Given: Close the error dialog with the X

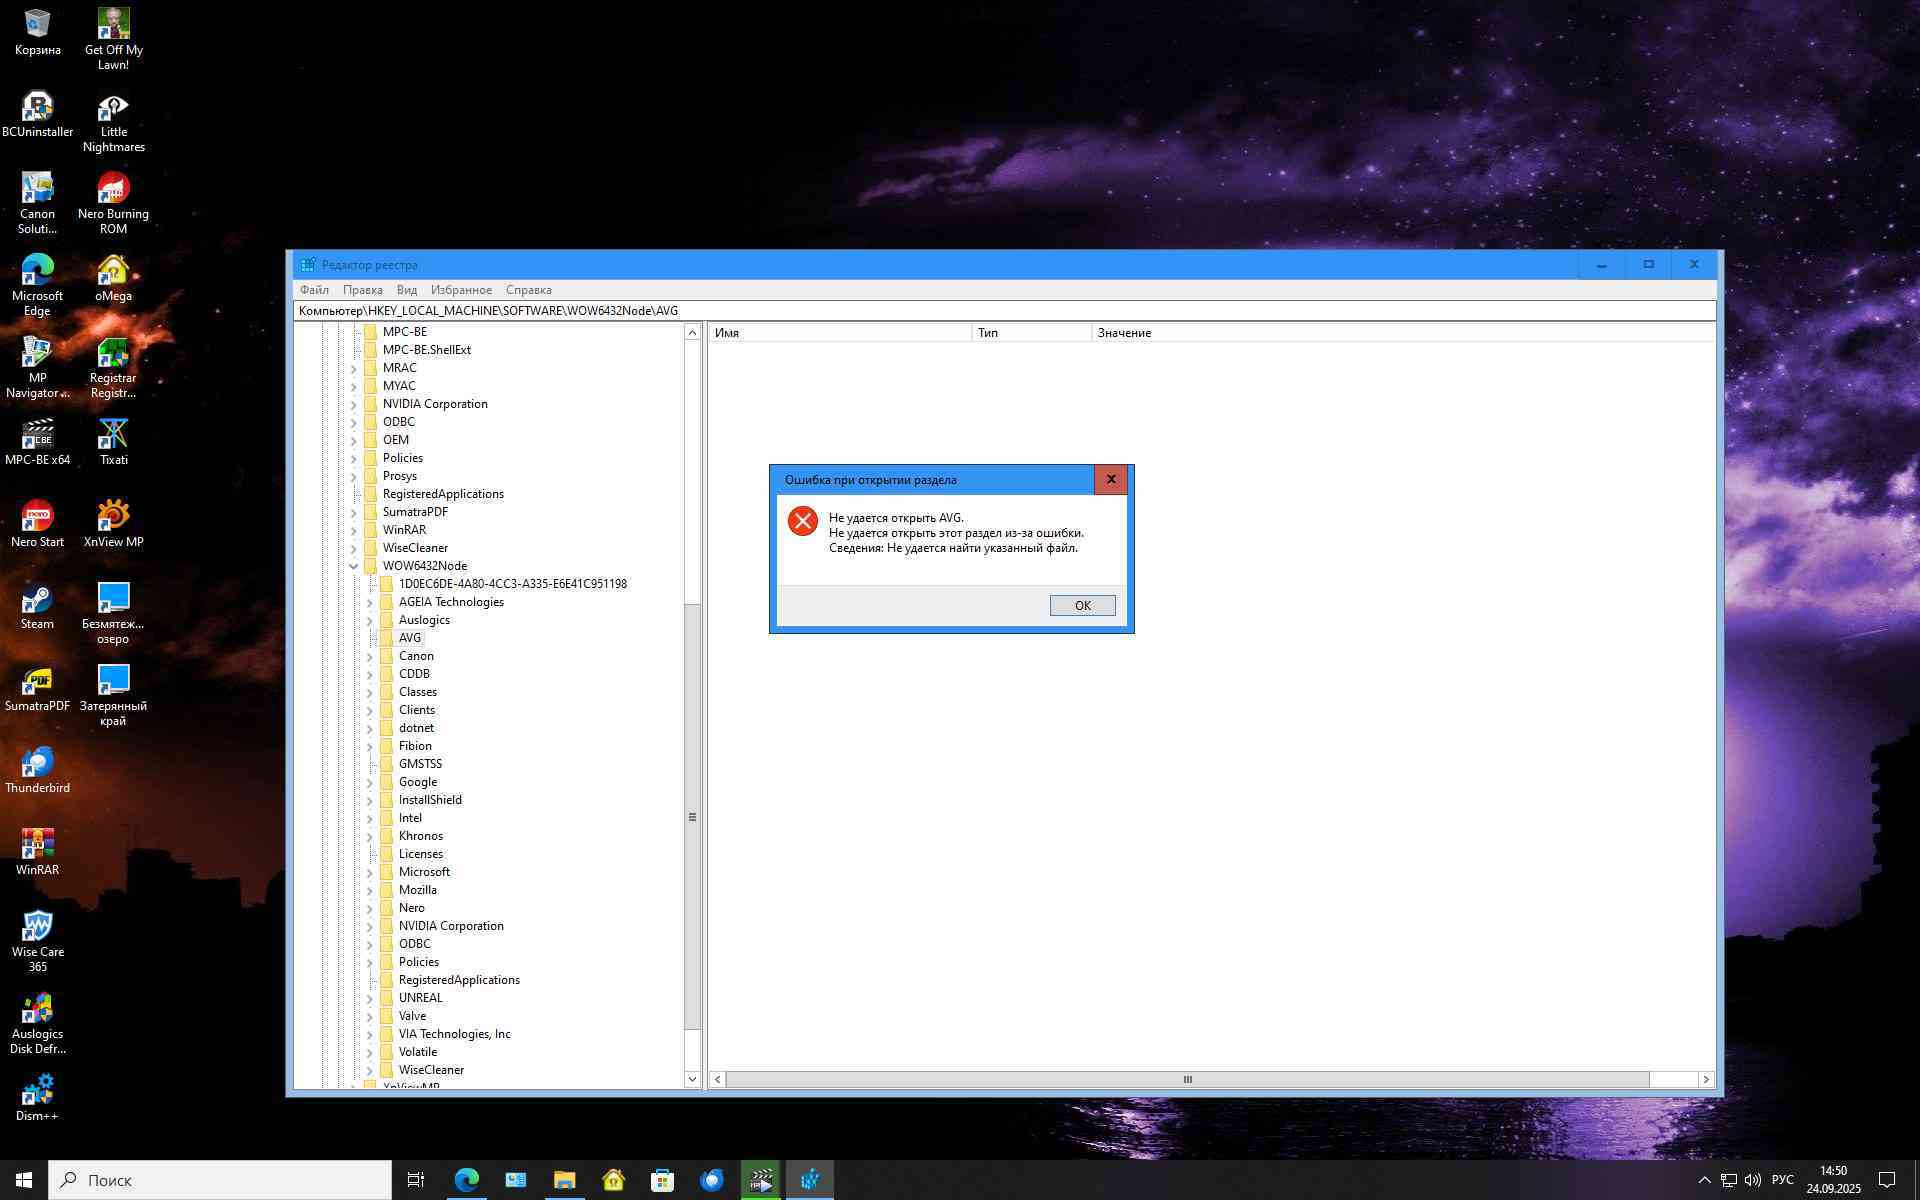Looking at the screenshot, I should click(x=1110, y=480).
